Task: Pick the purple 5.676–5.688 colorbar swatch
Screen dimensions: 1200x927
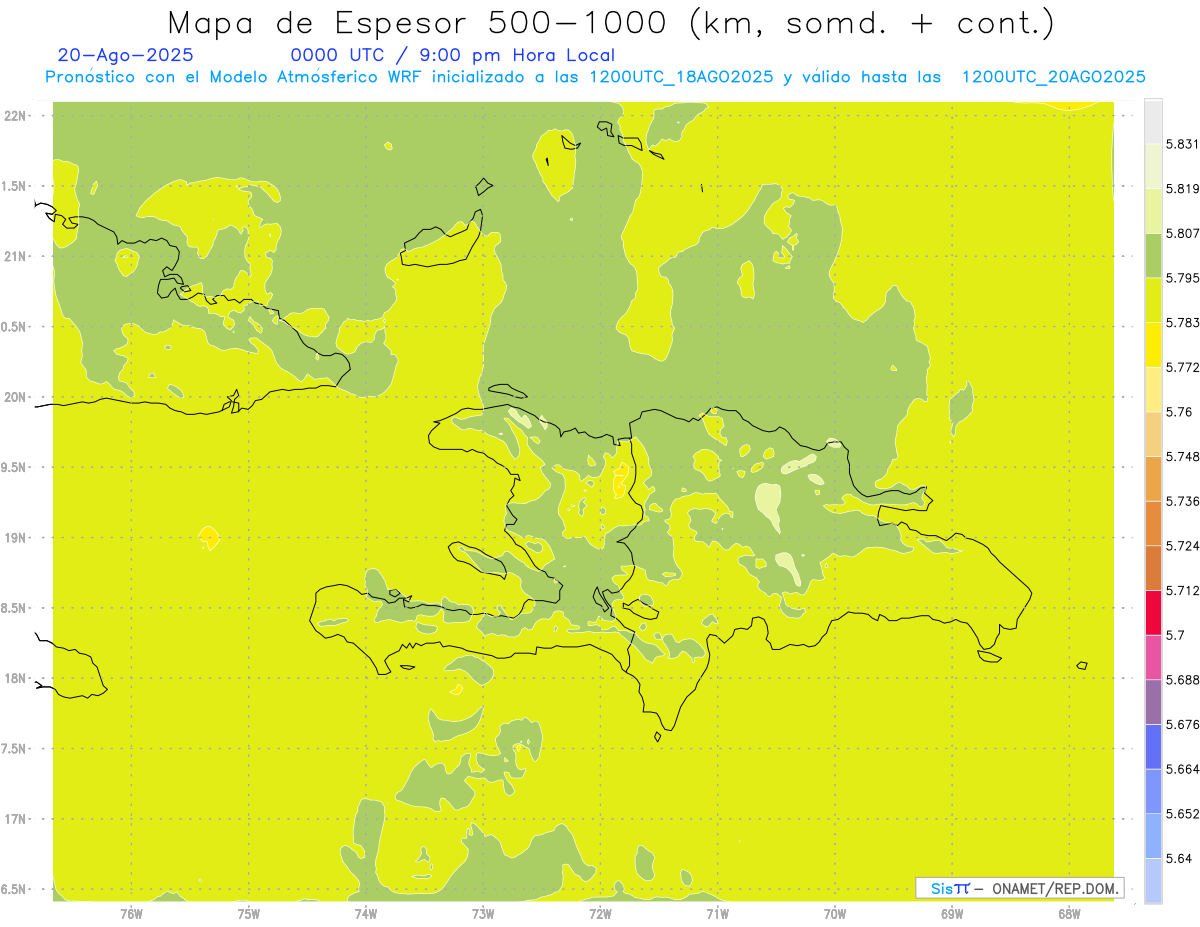Action: tap(1154, 702)
